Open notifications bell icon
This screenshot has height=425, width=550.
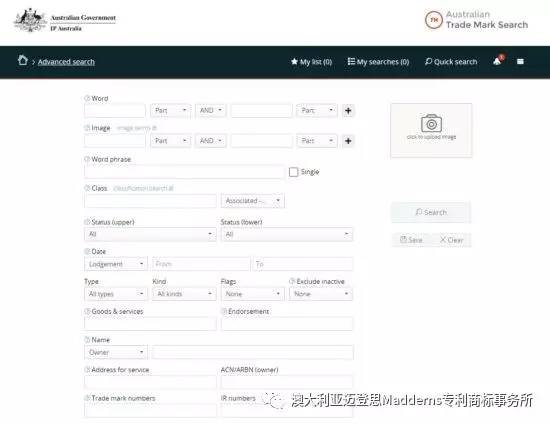point(498,60)
